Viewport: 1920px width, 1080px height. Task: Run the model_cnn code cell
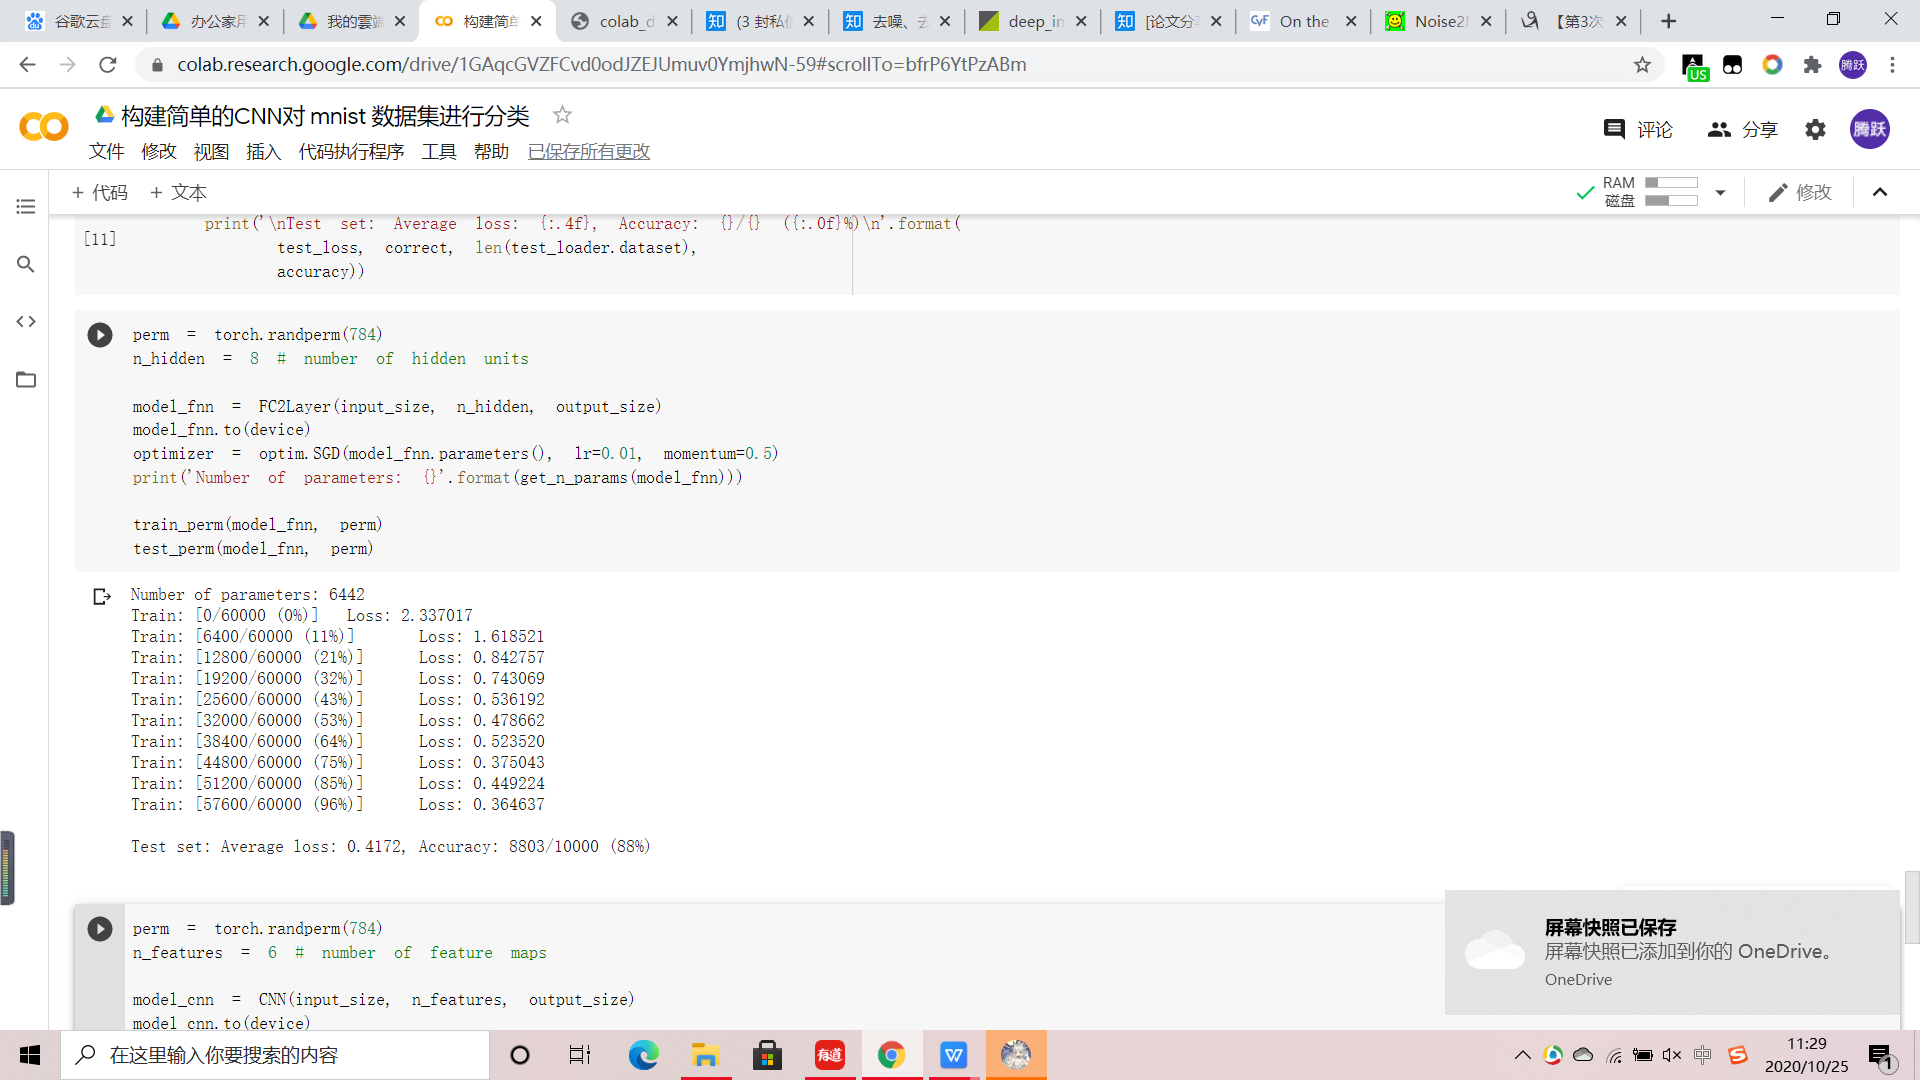pyautogui.click(x=100, y=929)
